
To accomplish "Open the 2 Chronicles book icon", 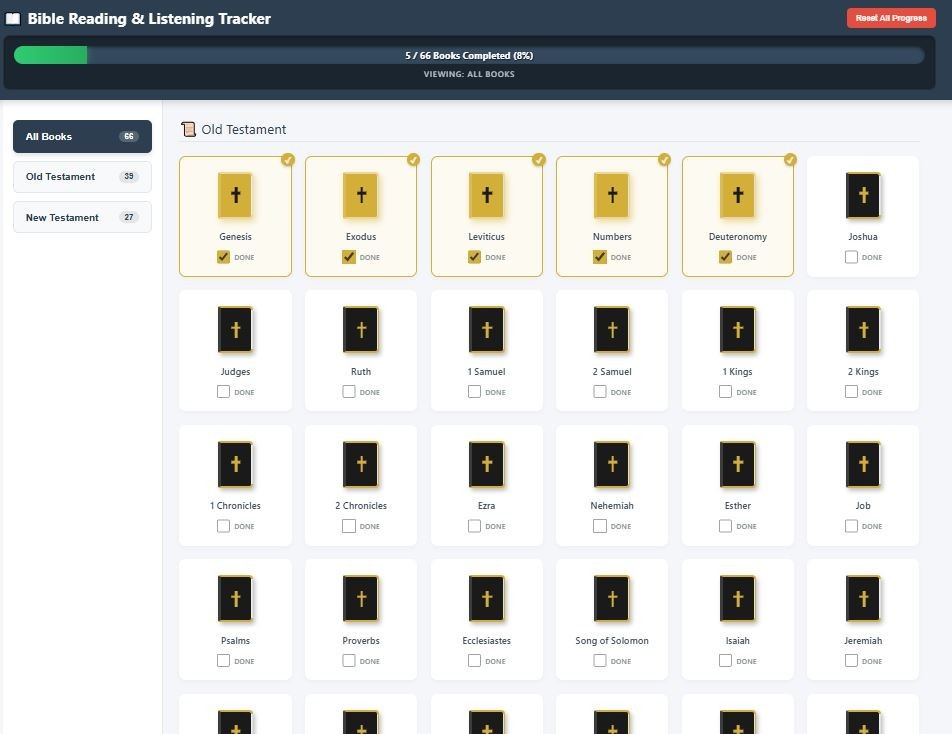I will point(361,464).
